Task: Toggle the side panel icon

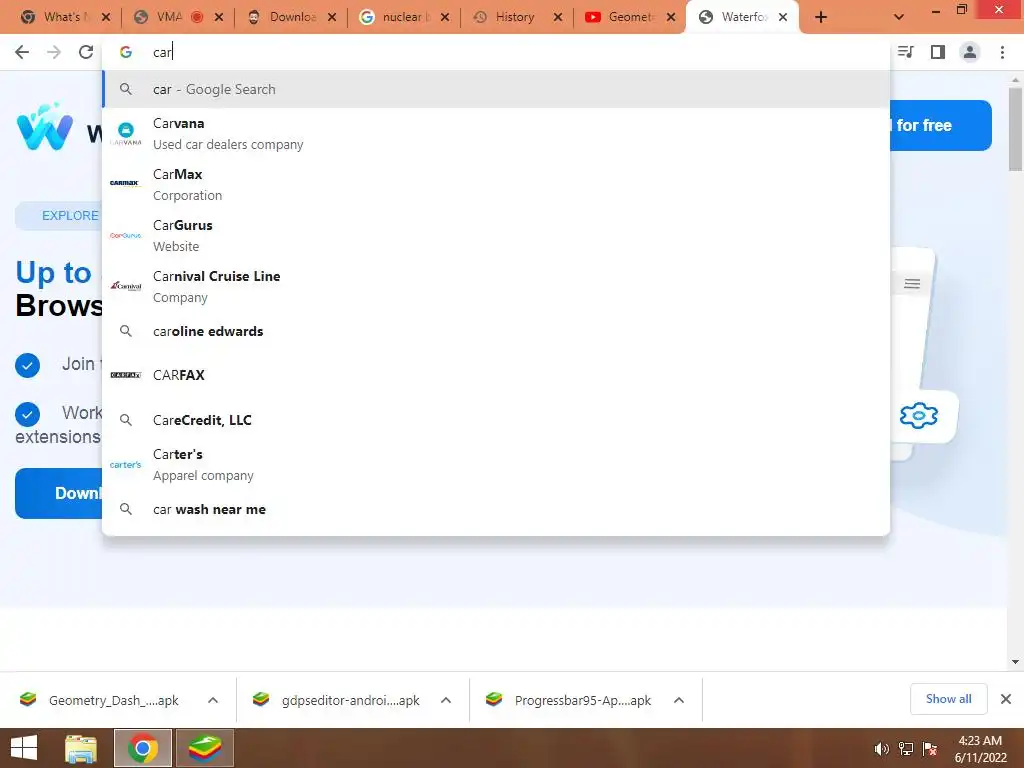Action: tap(938, 52)
